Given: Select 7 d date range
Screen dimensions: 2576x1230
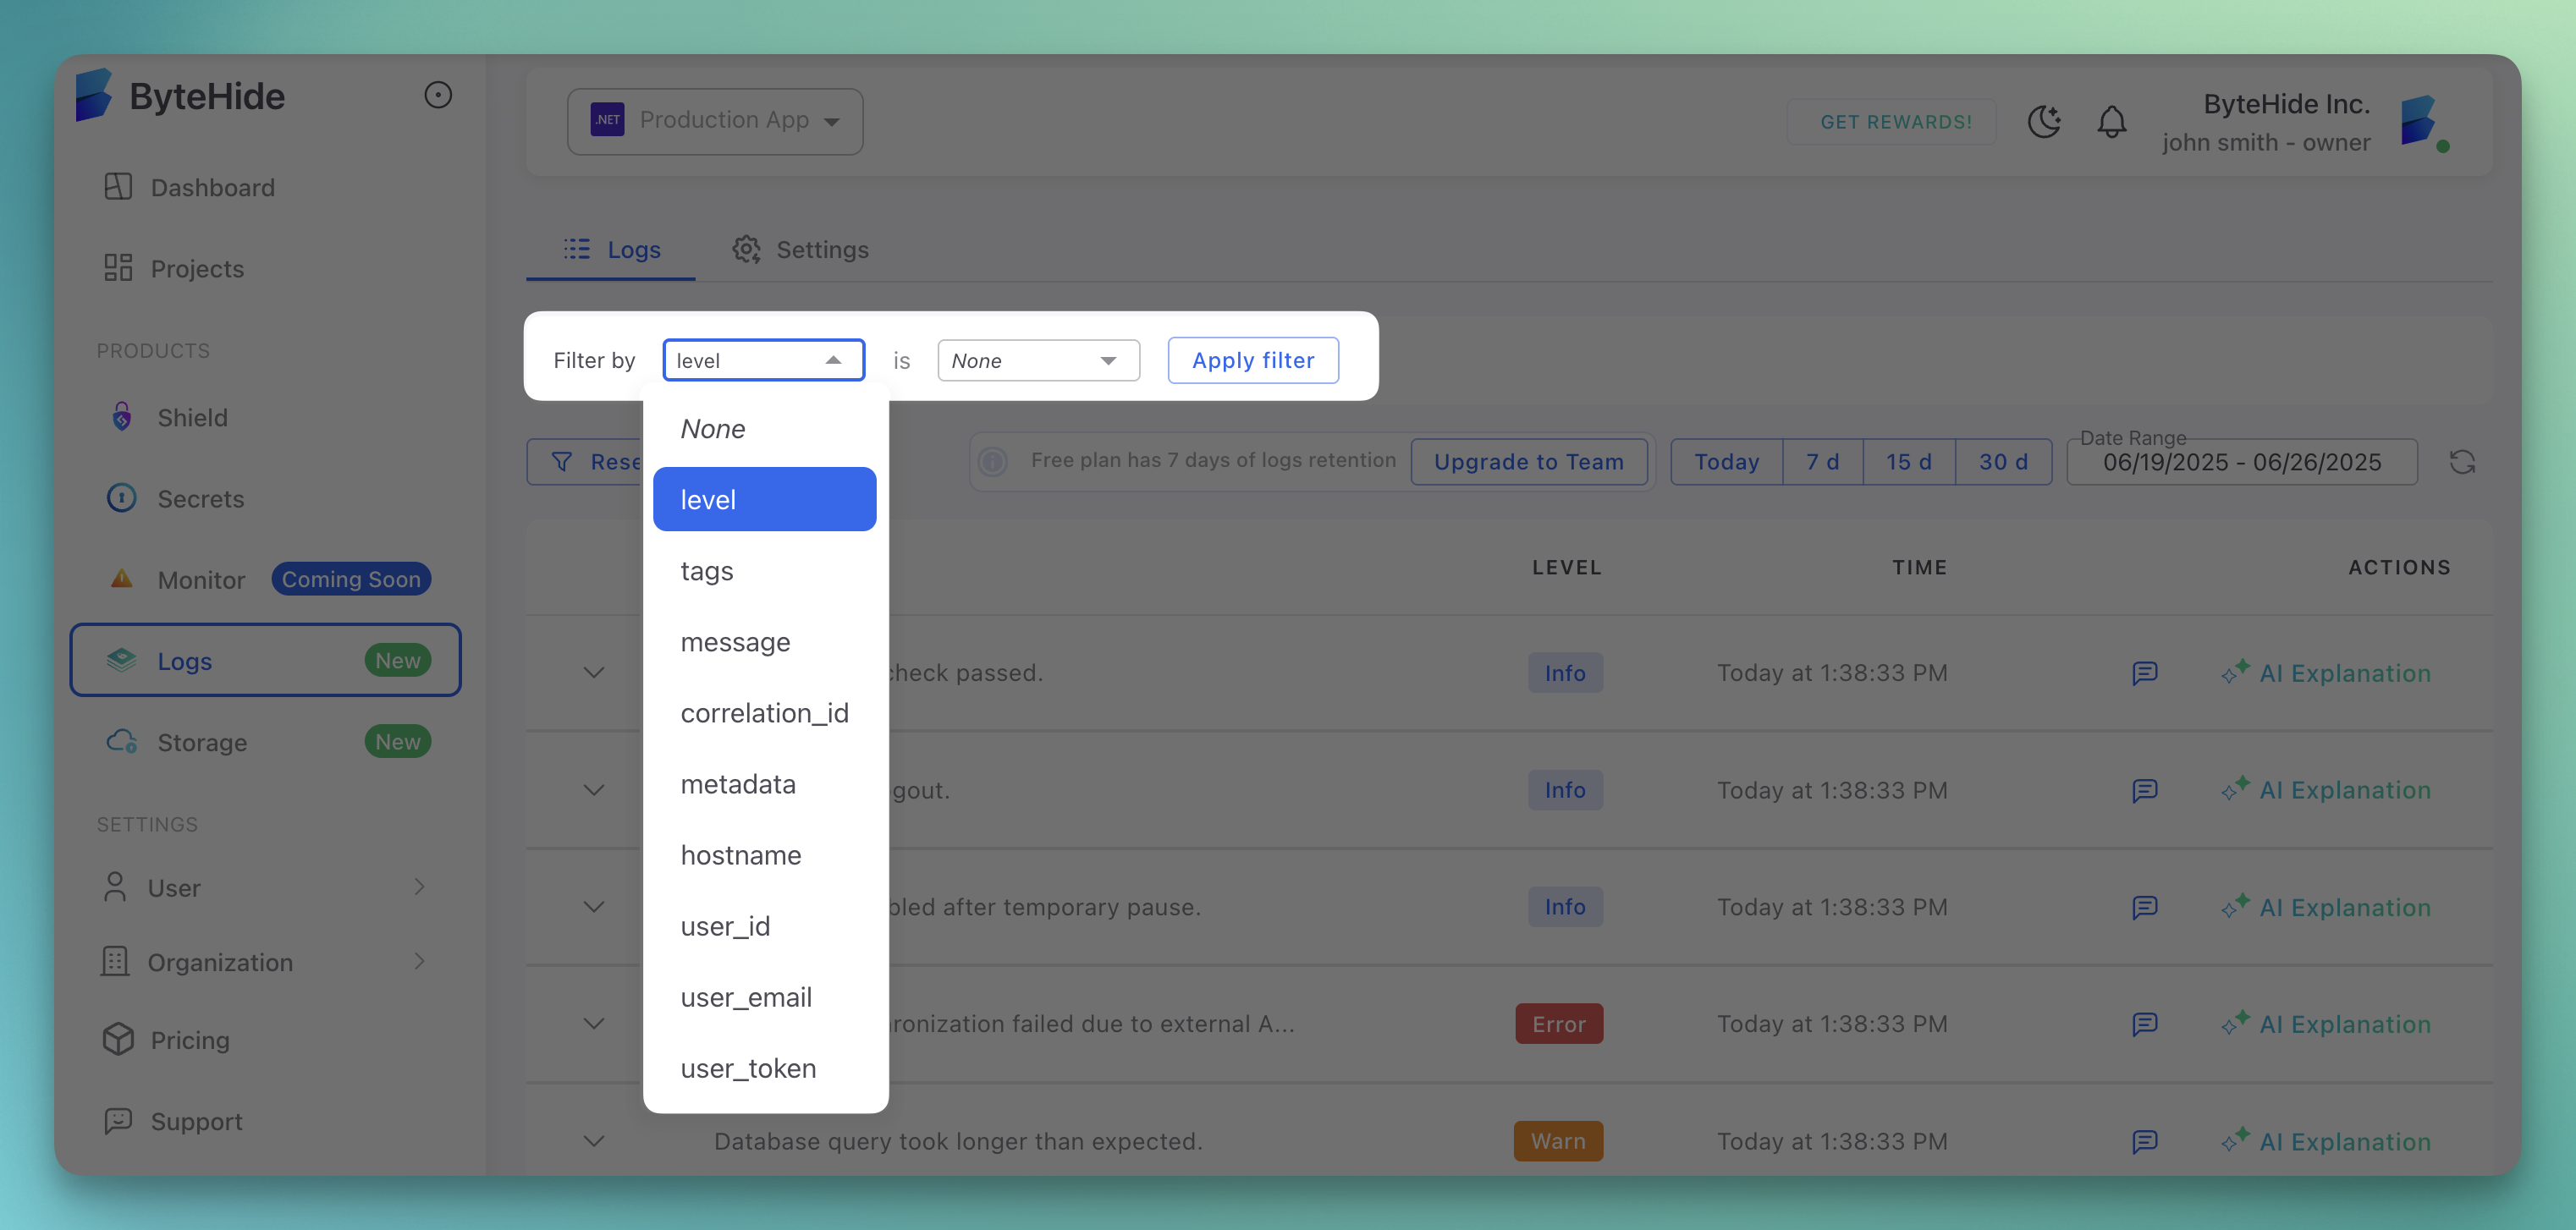Looking at the screenshot, I should [x=1822, y=462].
